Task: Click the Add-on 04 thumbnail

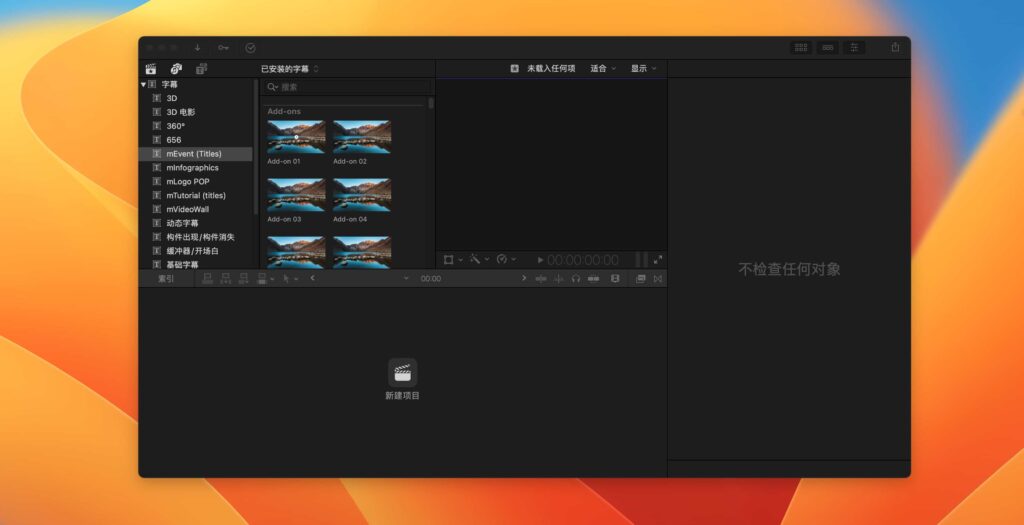Action: click(362, 195)
